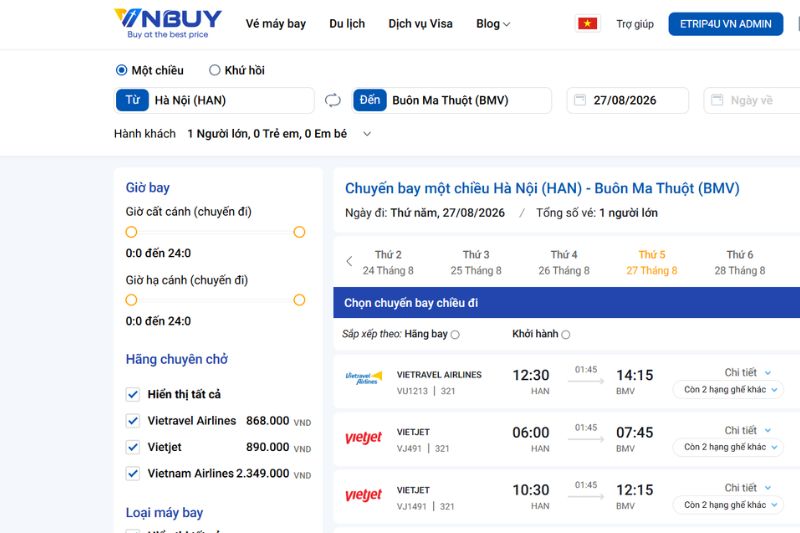Viewport: 800px width, 533px height.
Task: Click the Ngày về return date field
Action: [753, 100]
